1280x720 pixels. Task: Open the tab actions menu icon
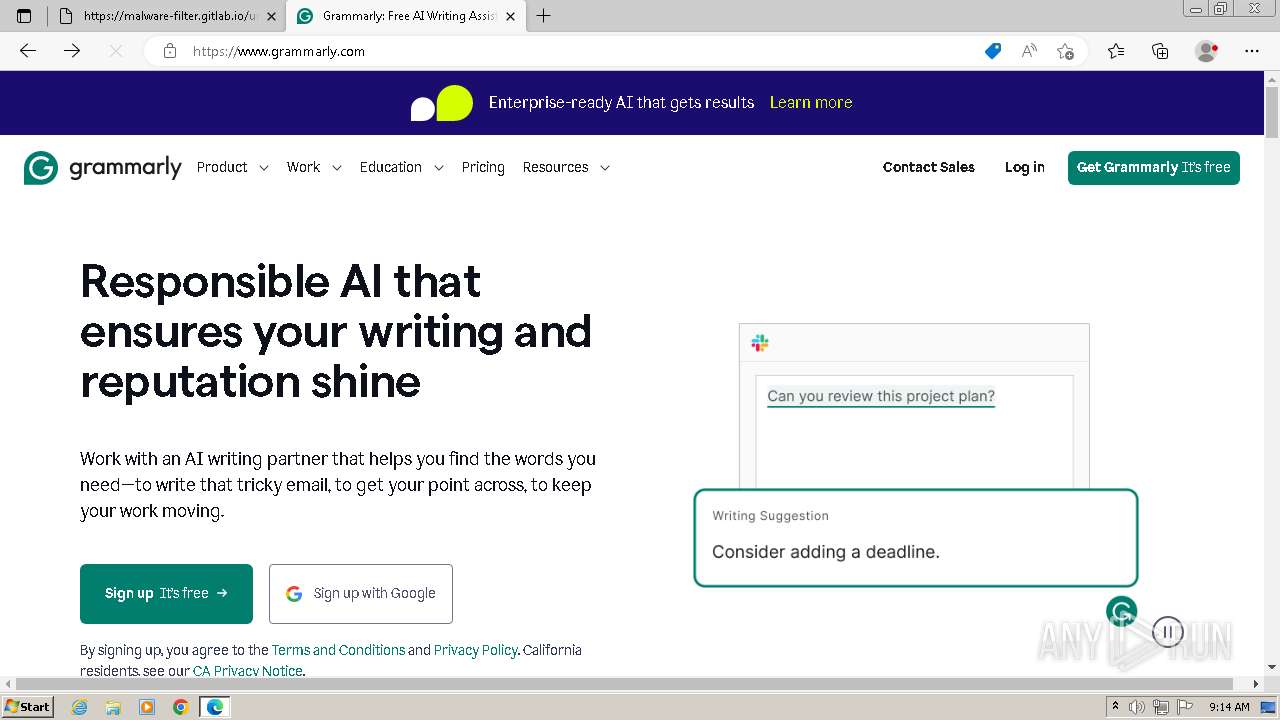[24, 16]
